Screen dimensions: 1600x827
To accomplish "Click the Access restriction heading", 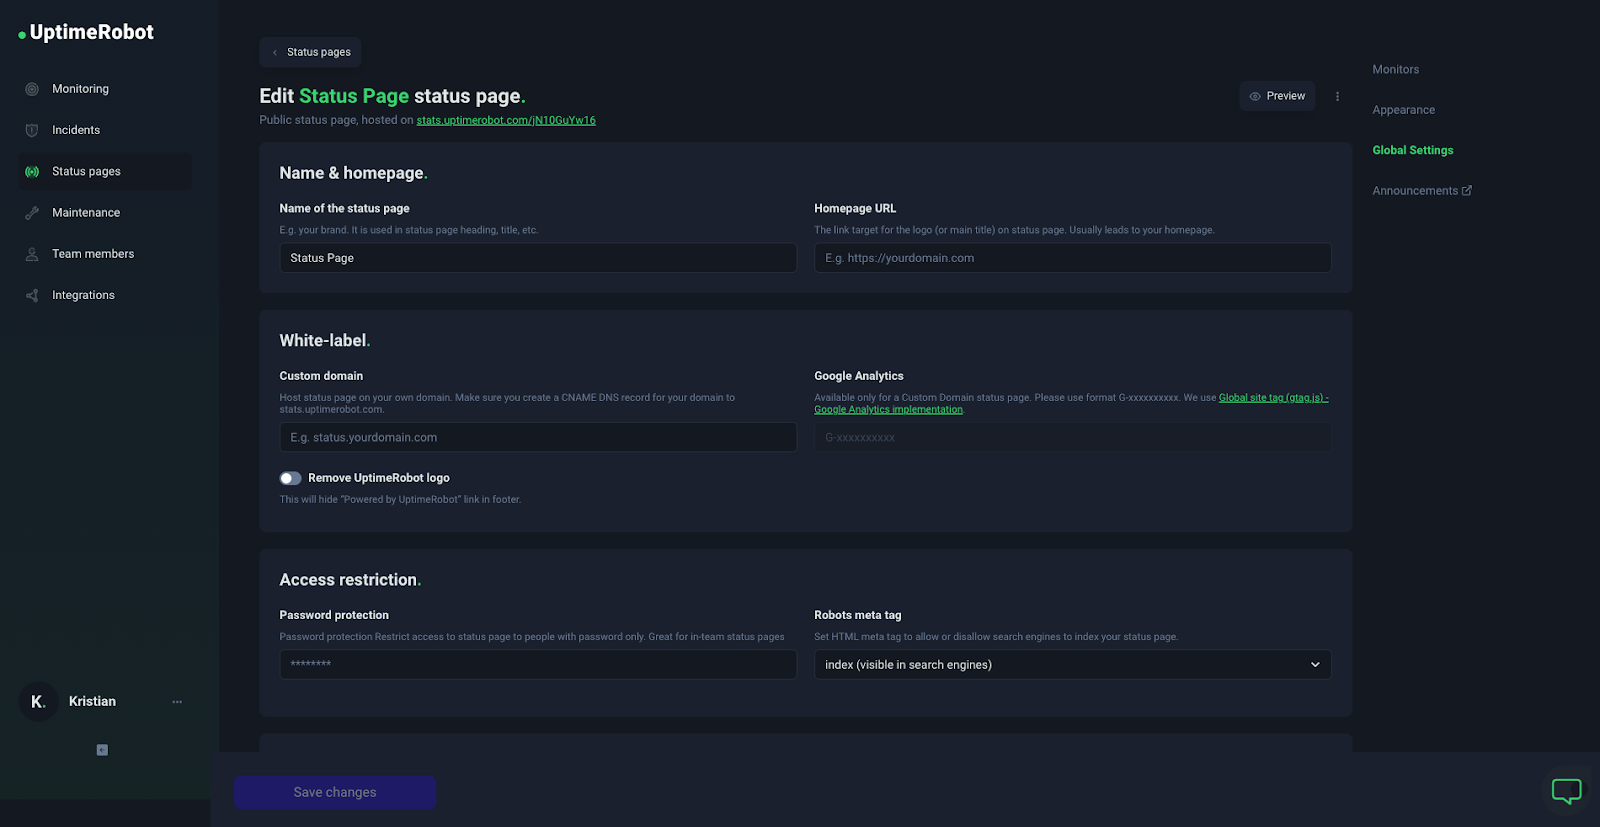I will coord(350,580).
